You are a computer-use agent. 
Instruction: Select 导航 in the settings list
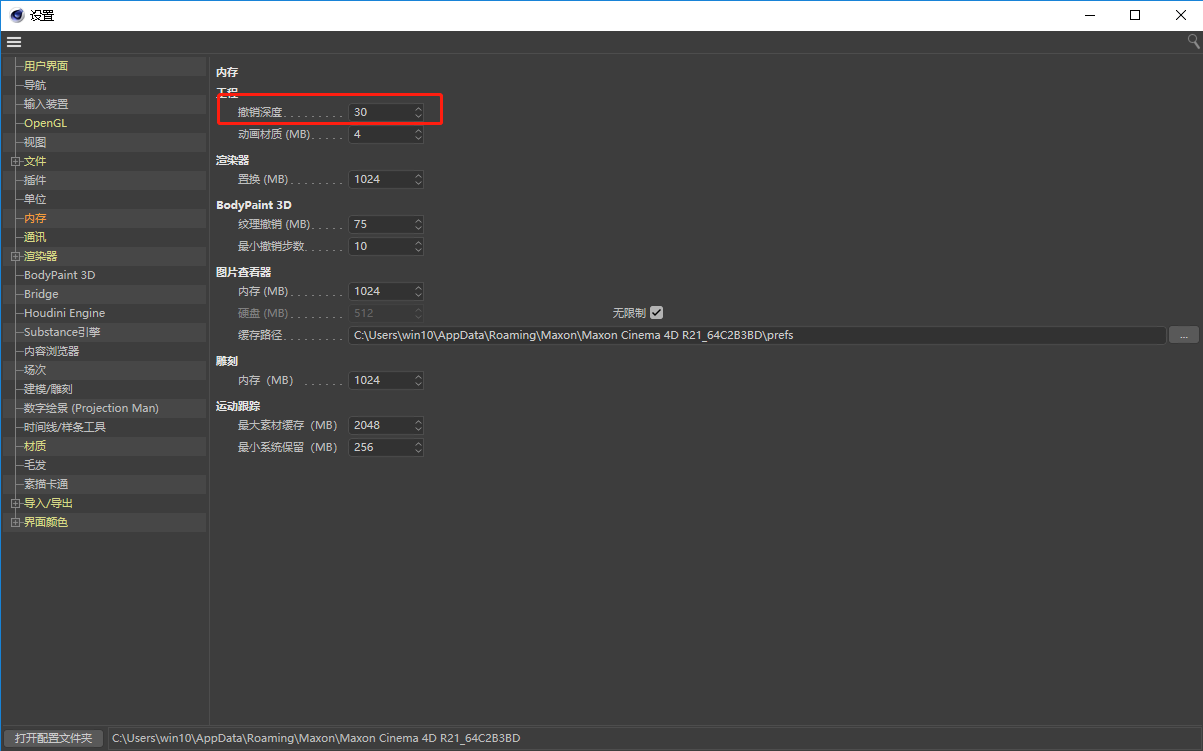click(x=35, y=85)
